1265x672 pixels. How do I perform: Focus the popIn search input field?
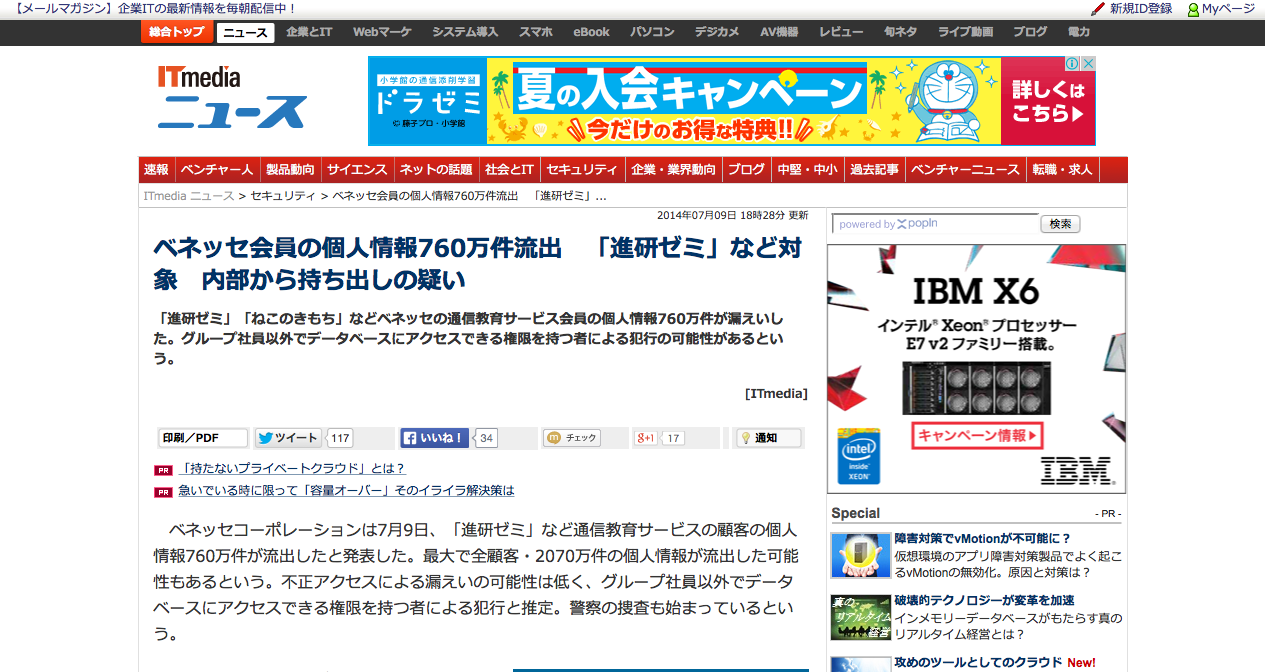935,224
